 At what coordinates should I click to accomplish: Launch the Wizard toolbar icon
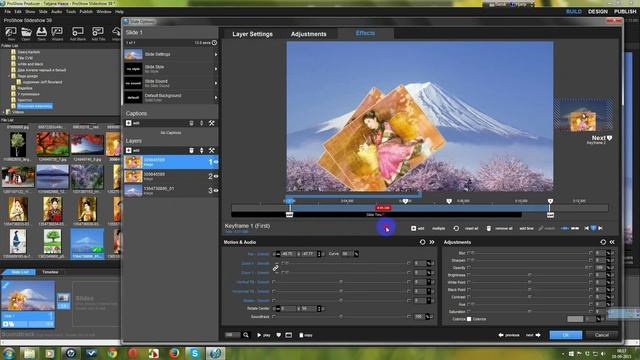tap(57, 31)
